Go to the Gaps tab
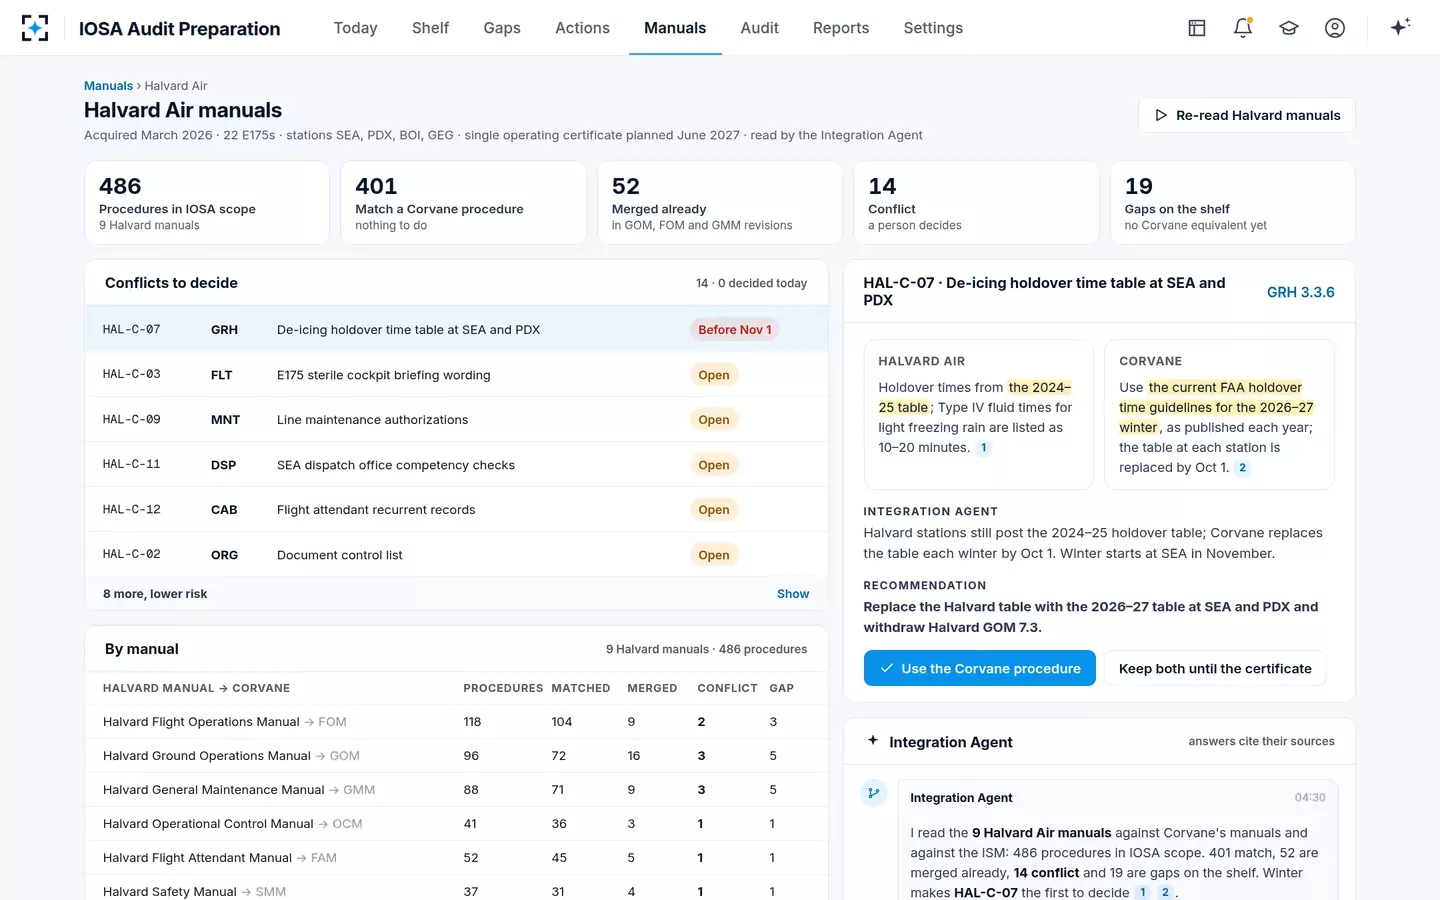Image resolution: width=1440 pixels, height=900 pixels. (502, 28)
